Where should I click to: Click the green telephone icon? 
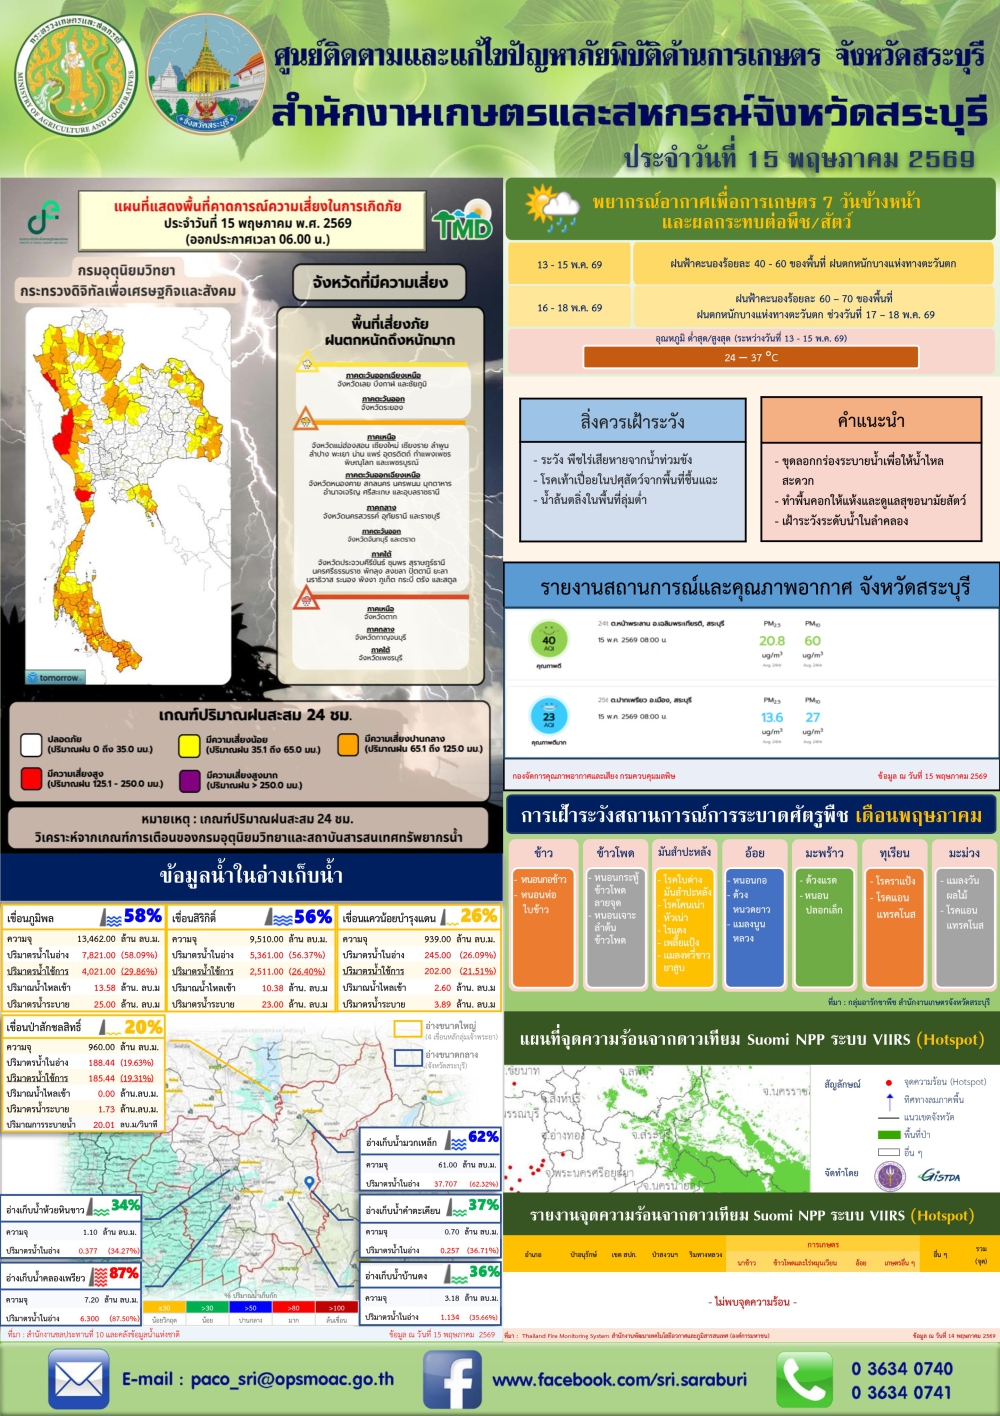click(805, 1379)
